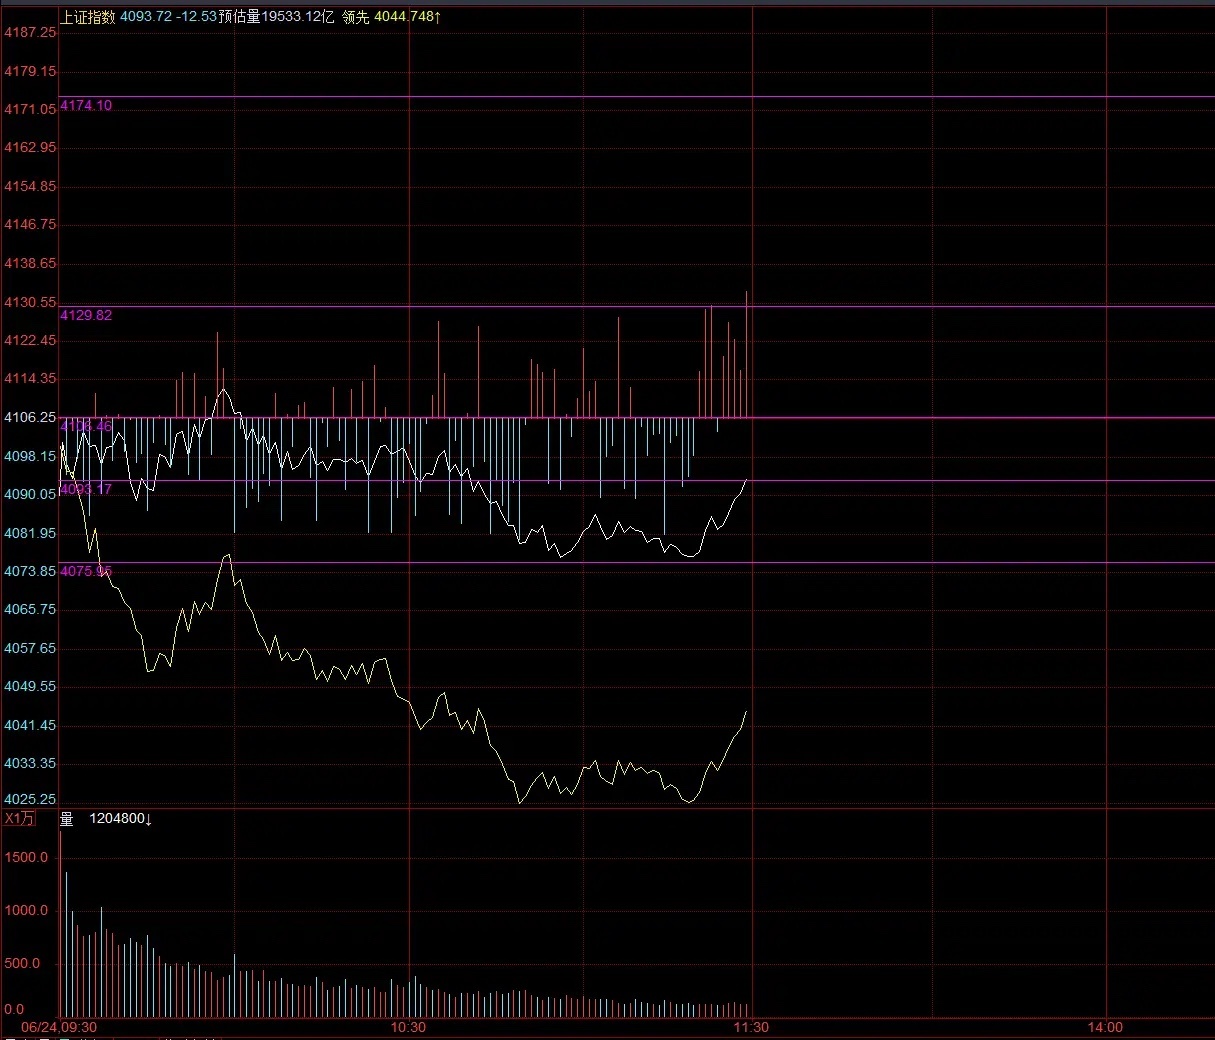The width and height of the screenshot is (1215, 1040).
Task: Select the horizontal line labeled 4093.17
Action: (x=636, y=481)
